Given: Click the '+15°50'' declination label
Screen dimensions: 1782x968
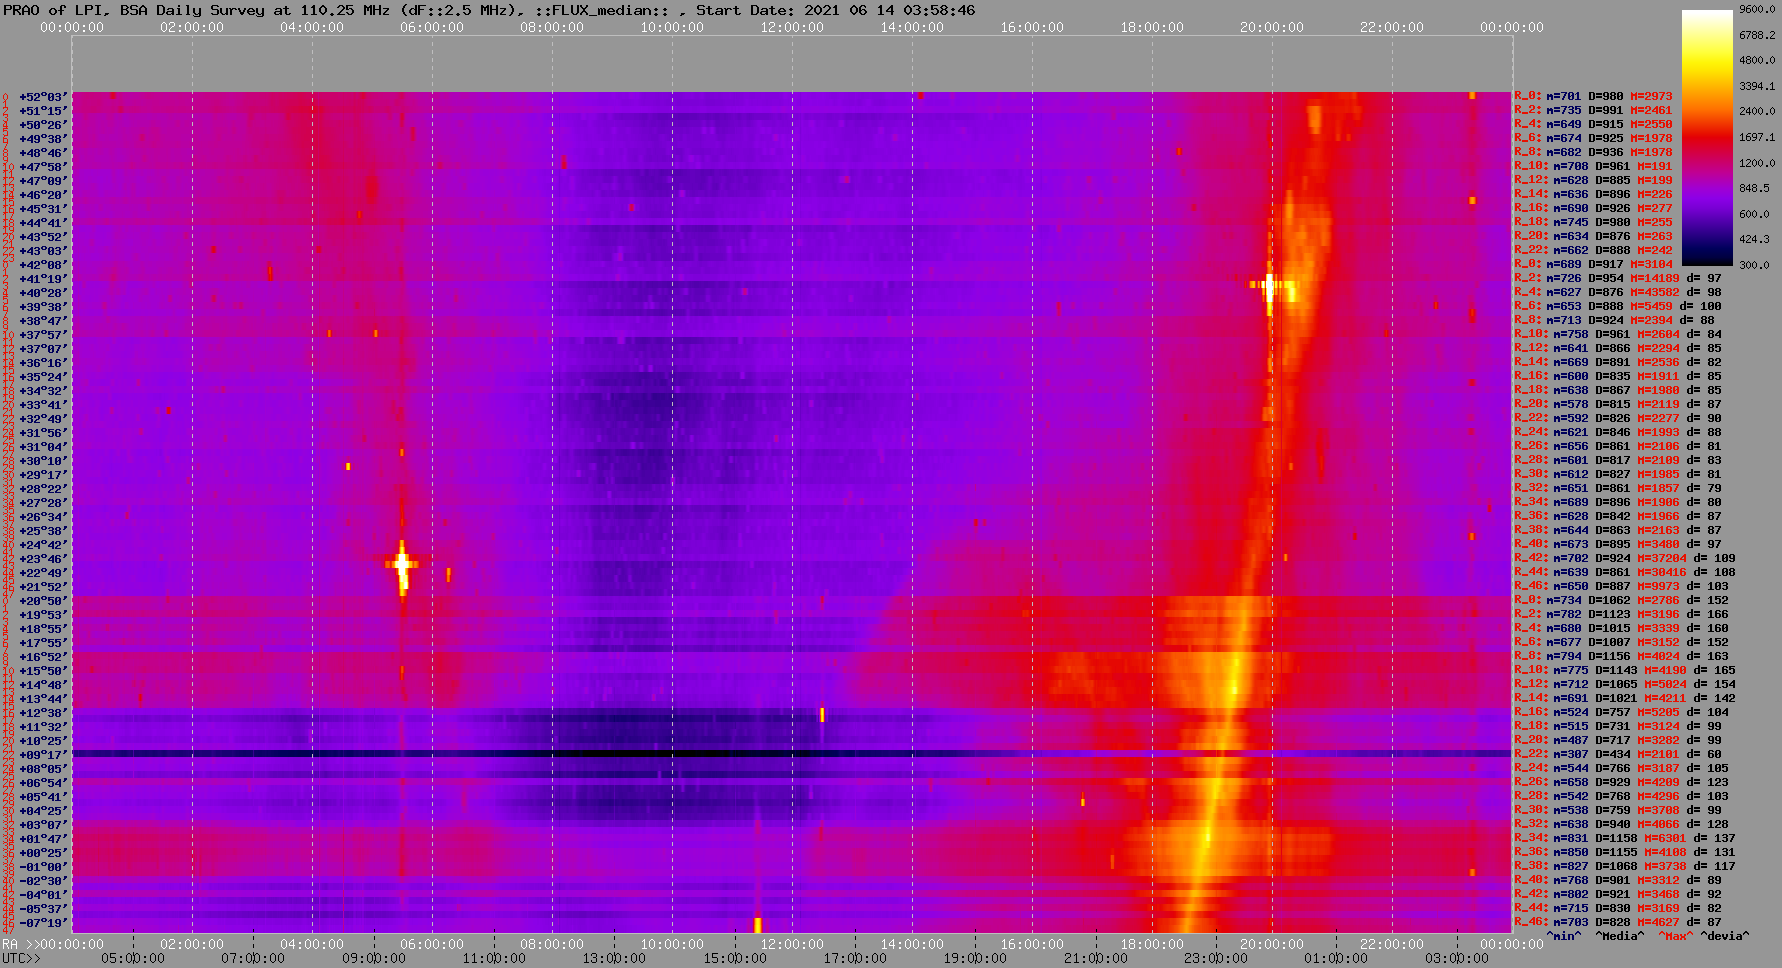Looking at the screenshot, I should (43, 671).
